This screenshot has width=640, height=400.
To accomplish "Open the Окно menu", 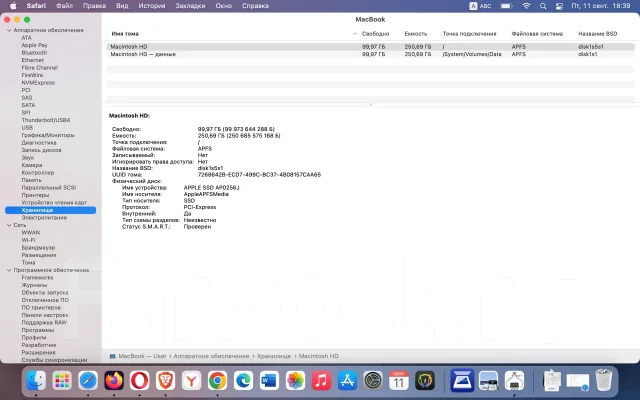I will tap(224, 6).
